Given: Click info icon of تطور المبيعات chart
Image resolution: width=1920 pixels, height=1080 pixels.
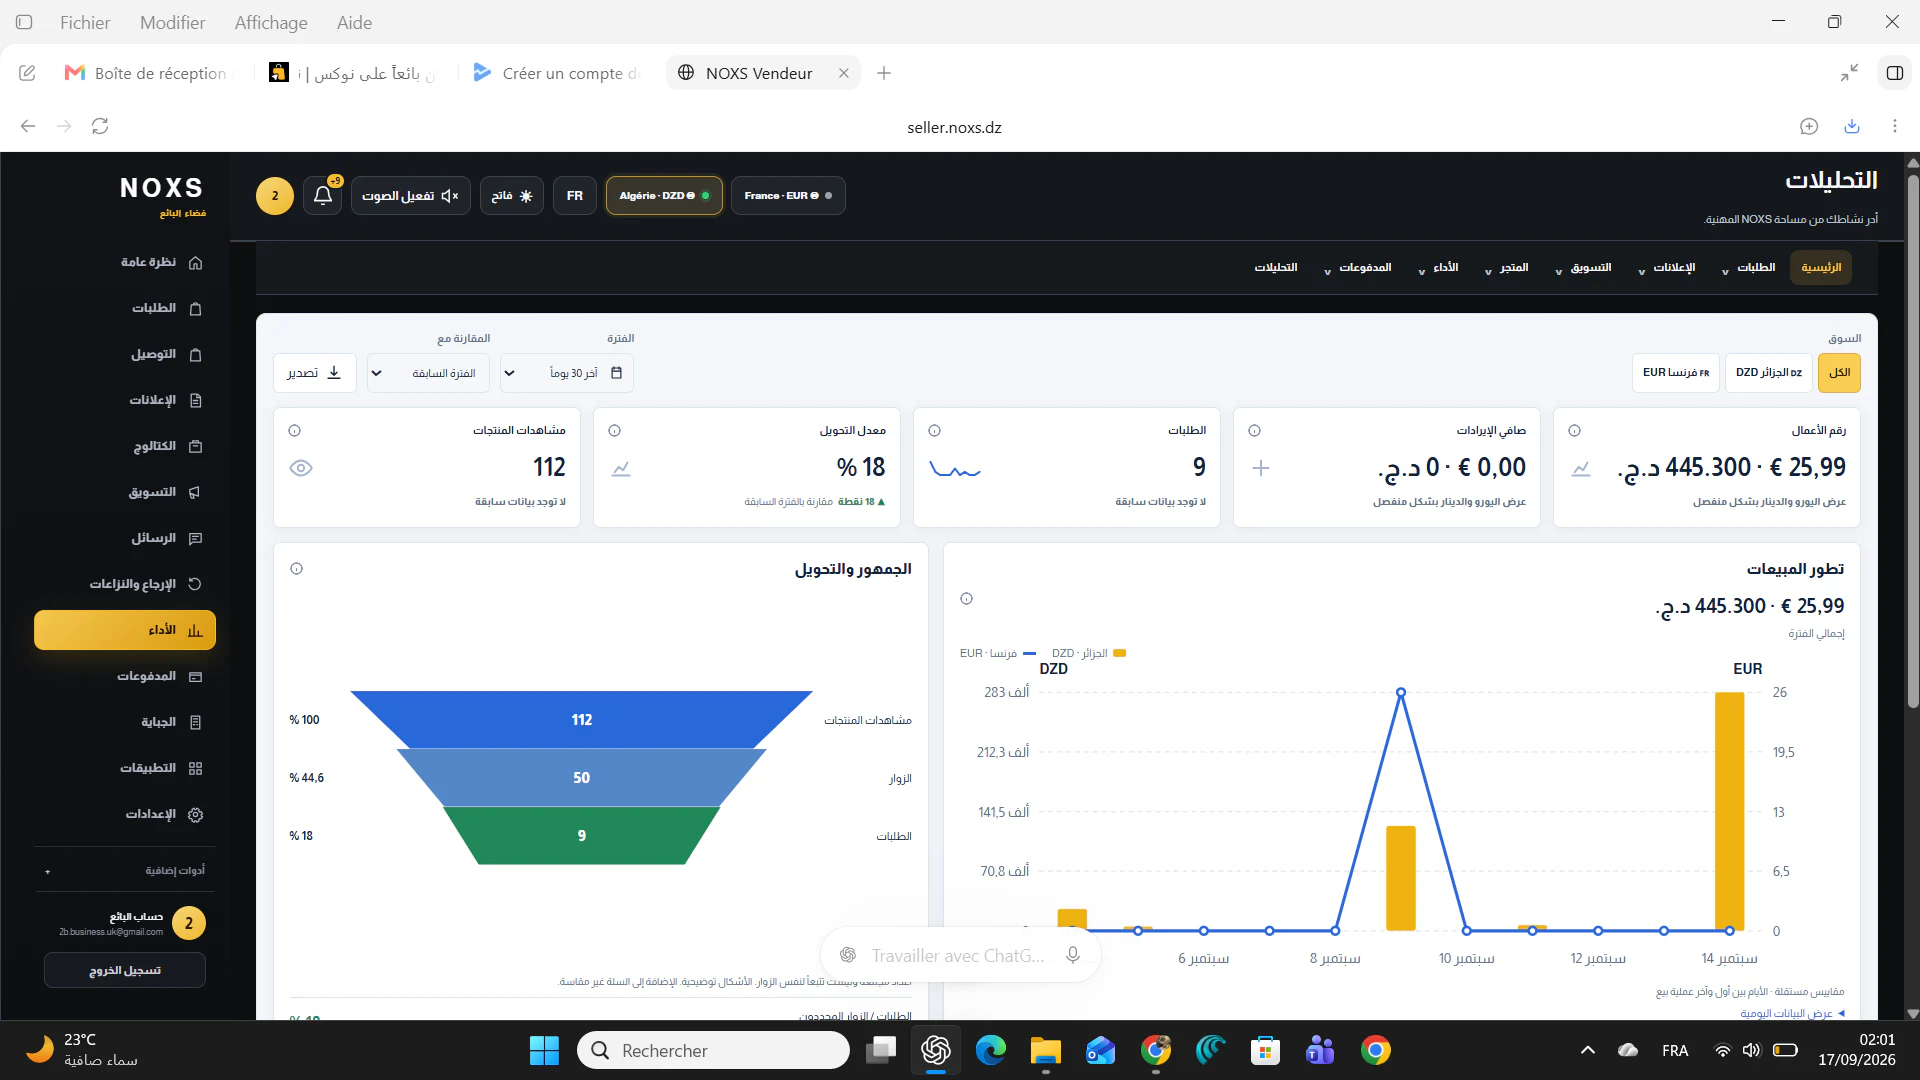Looking at the screenshot, I should tap(967, 599).
